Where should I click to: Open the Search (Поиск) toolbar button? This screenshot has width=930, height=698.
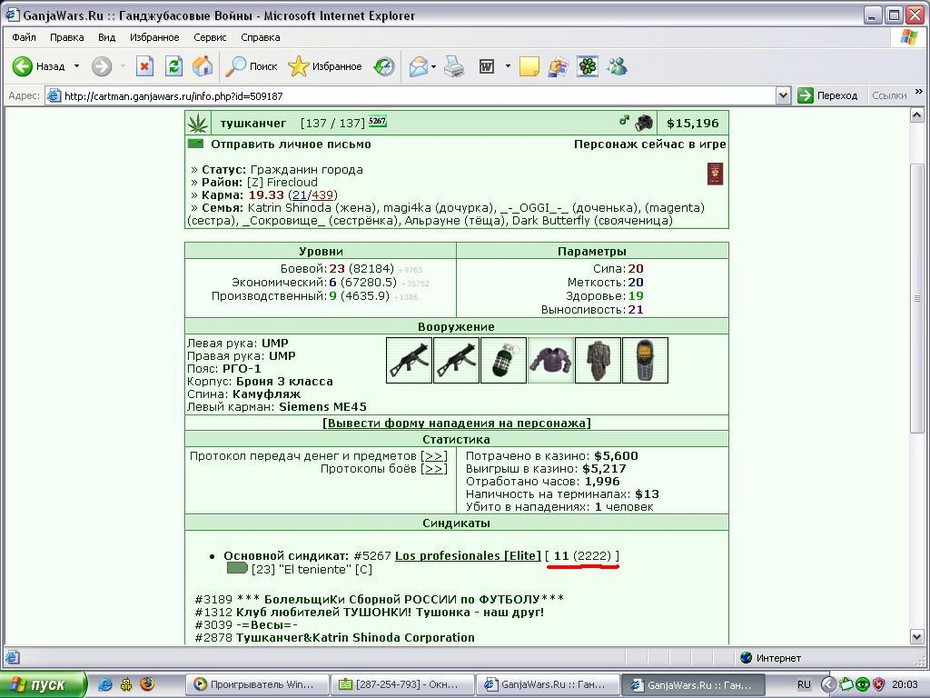pyautogui.click(x=251, y=66)
